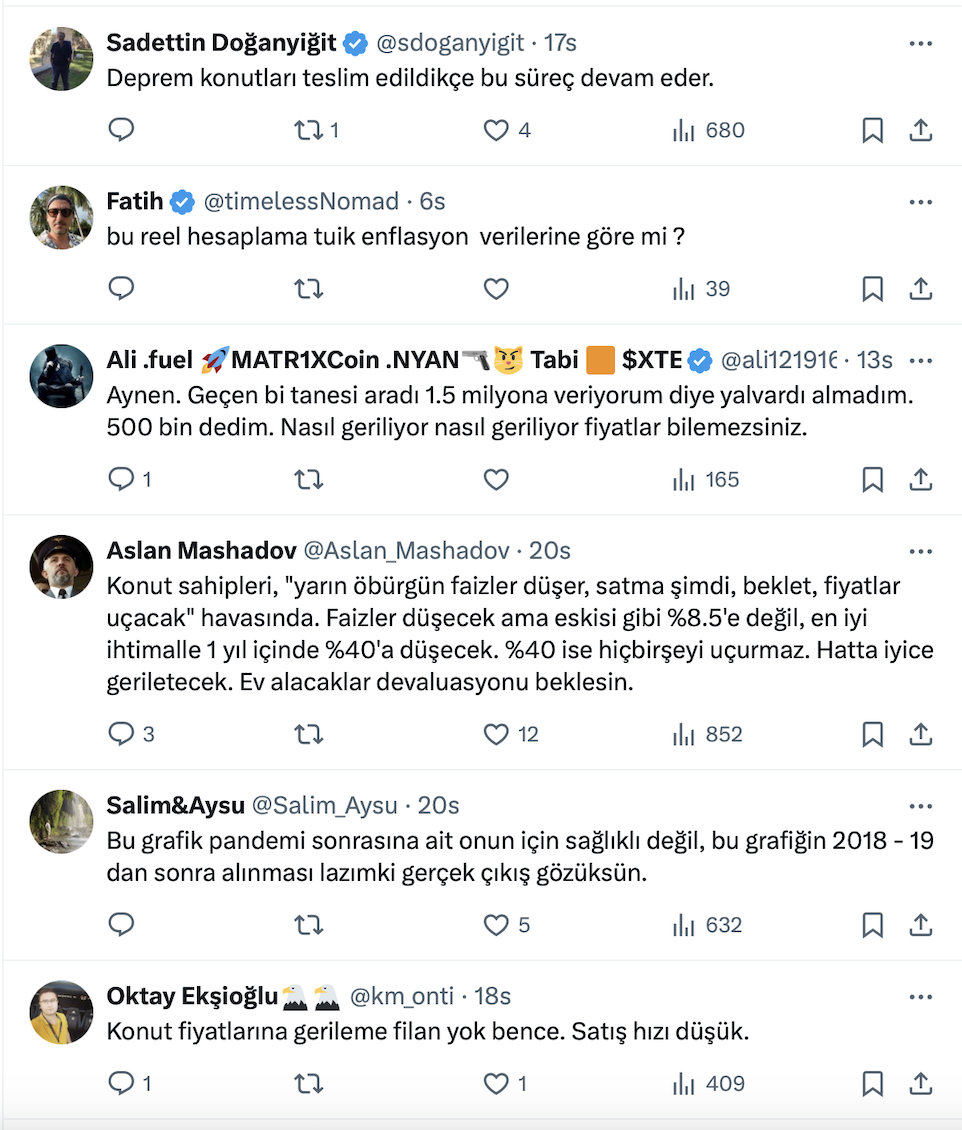
Task: Open more options for Fatih's tweet
Action: pyautogui.click(x=920, y=202)
